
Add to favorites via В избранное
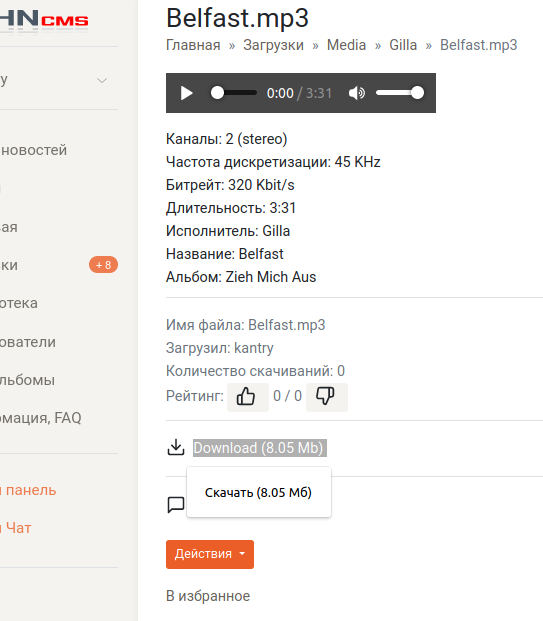point(208,596)
